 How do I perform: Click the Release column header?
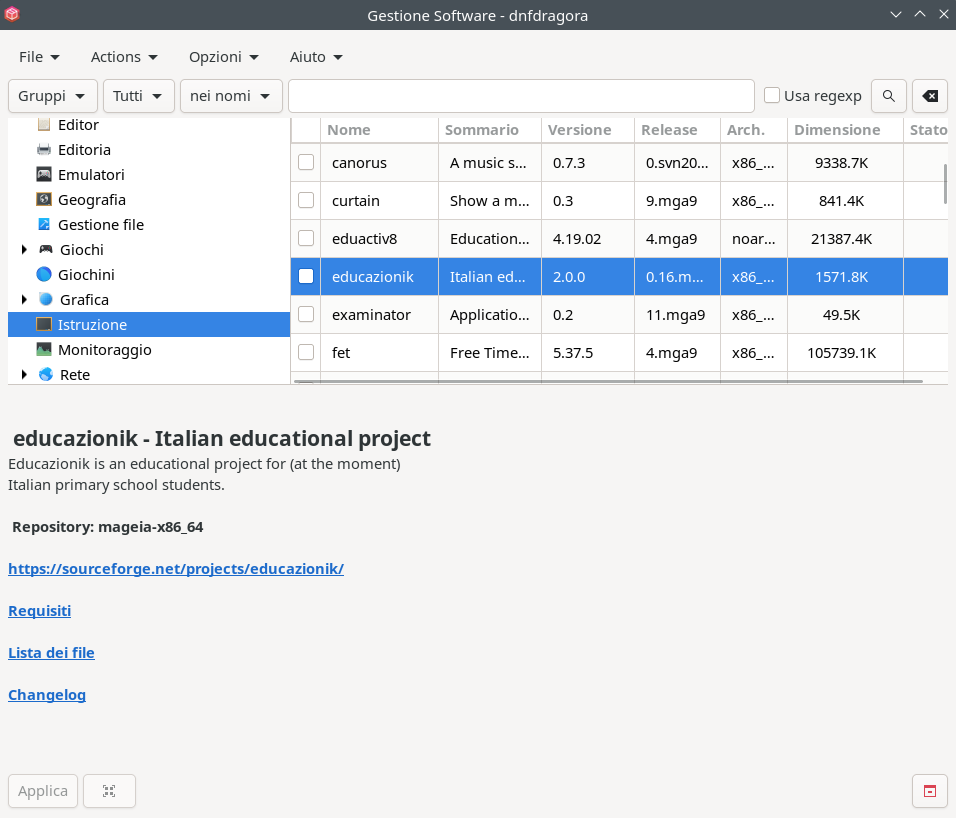point(677,130)
